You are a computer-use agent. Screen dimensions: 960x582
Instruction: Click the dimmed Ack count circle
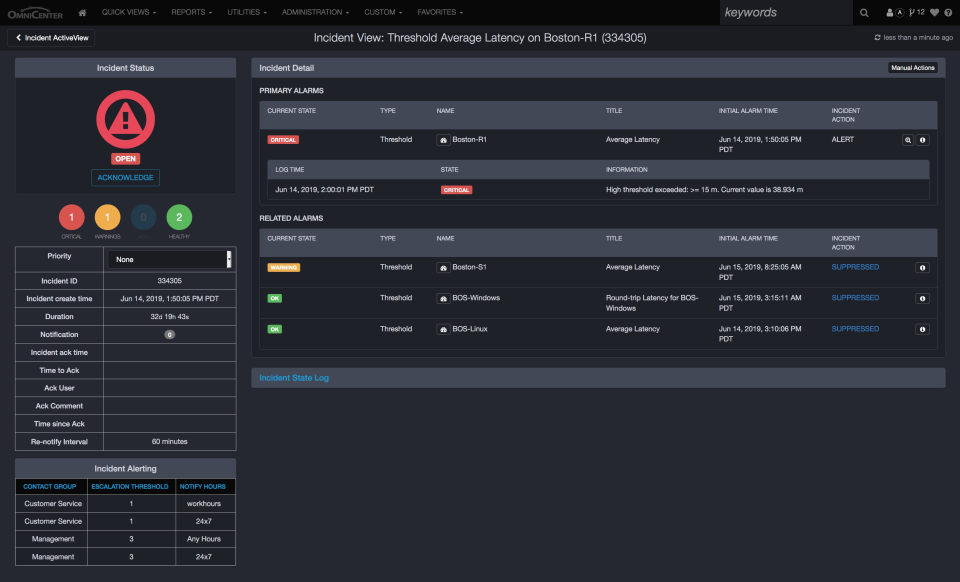[x=143, y=217]
